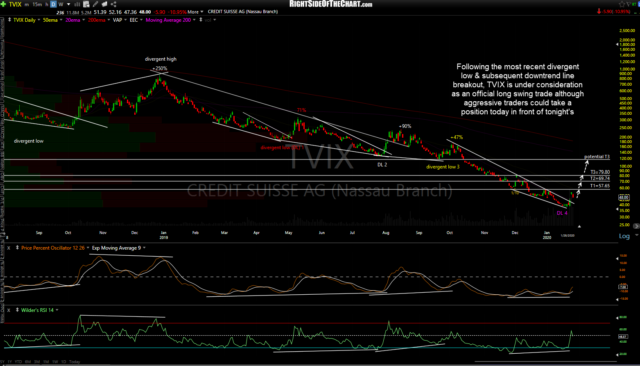Select the 15m timeframe button
This screenshot has width=640, height=366.
point(37,4)
